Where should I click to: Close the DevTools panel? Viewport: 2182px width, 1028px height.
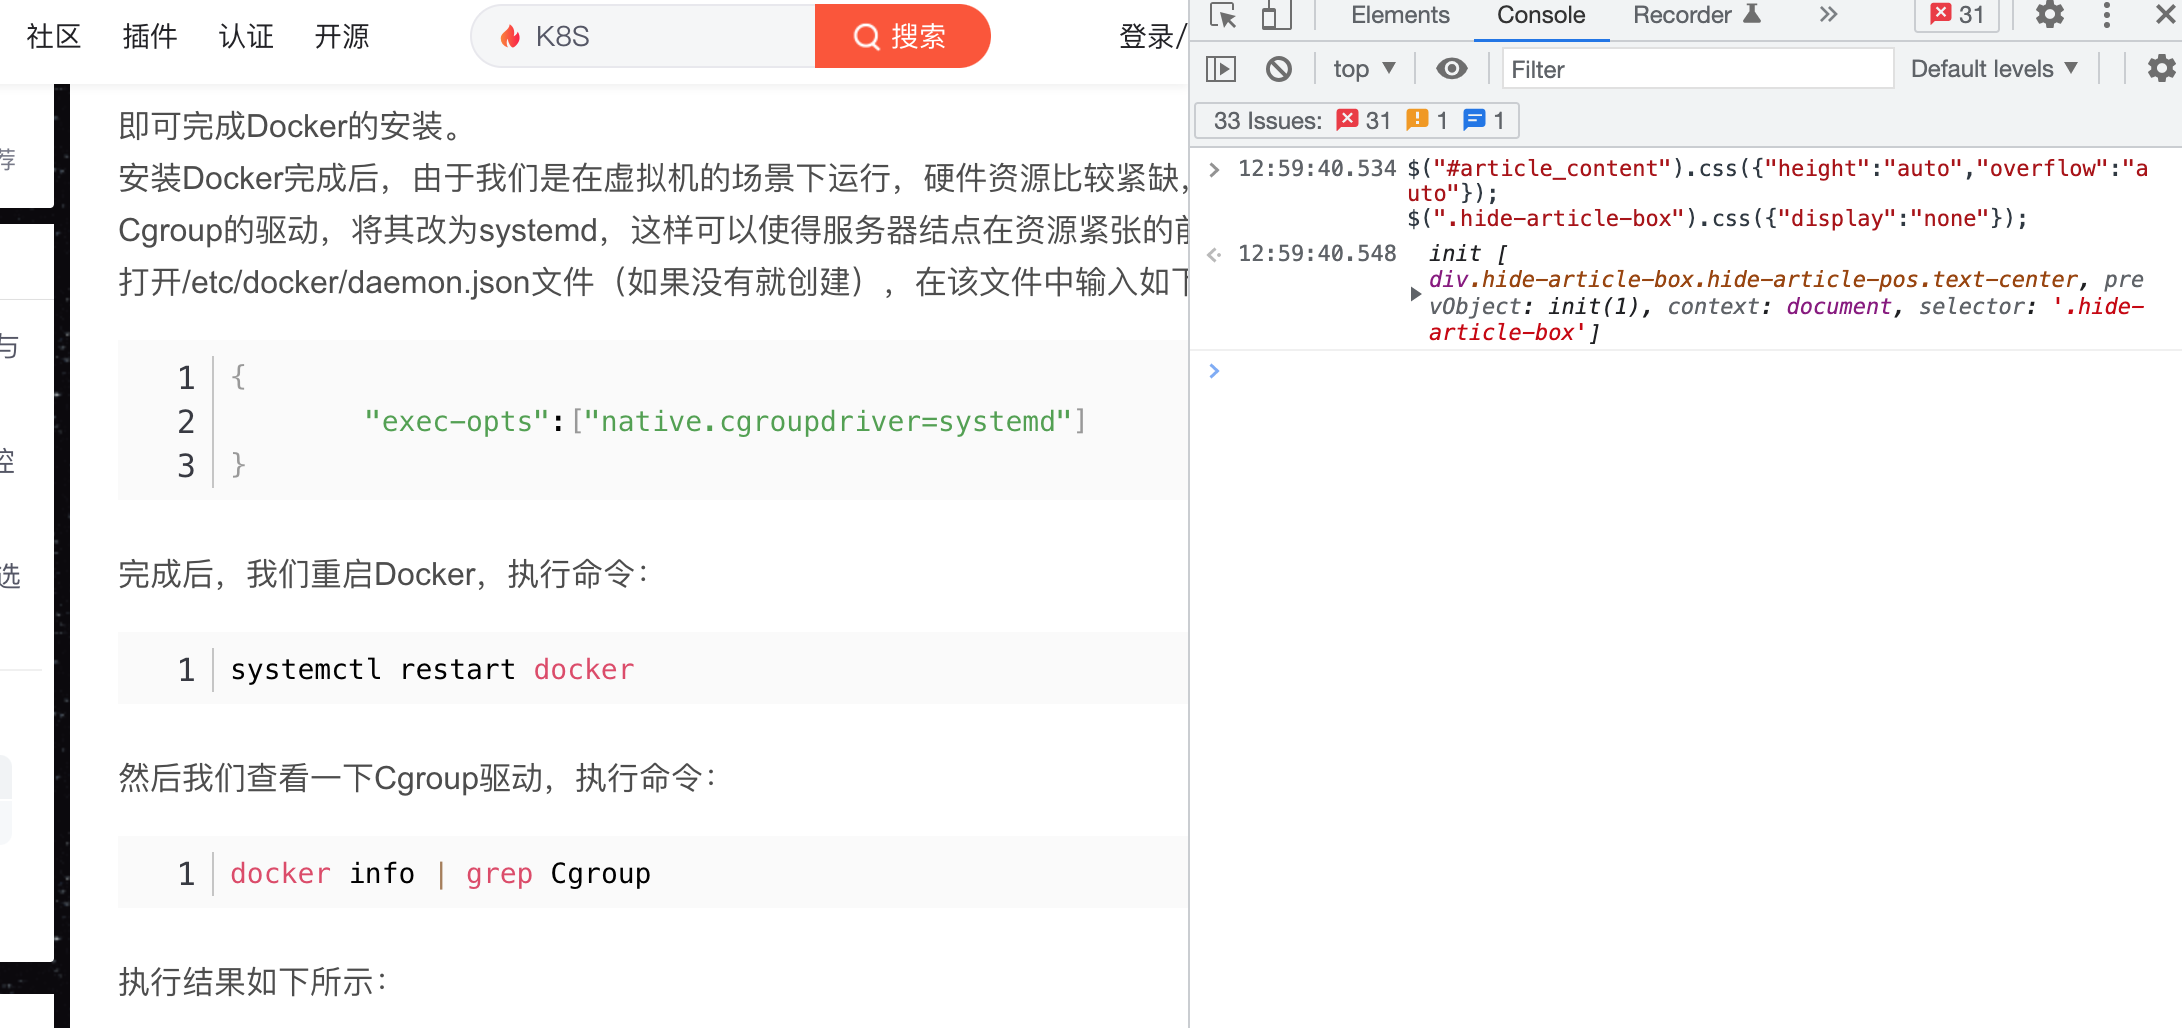coord(2165,15)
